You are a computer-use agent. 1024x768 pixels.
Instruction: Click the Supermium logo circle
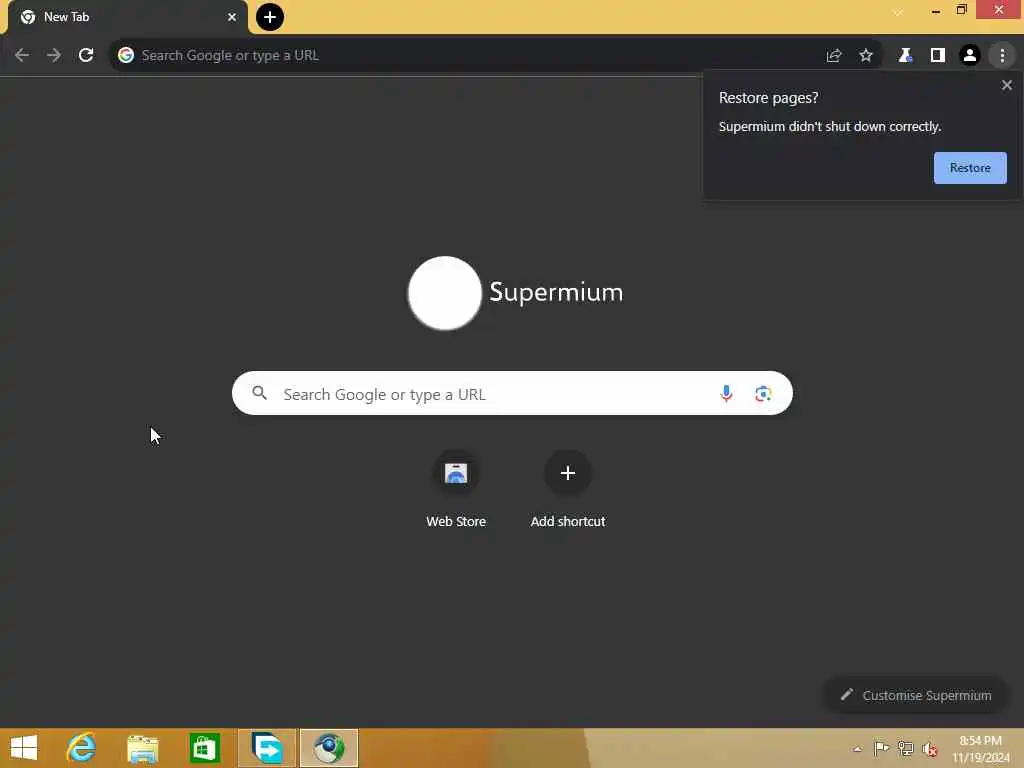(445, 293)
